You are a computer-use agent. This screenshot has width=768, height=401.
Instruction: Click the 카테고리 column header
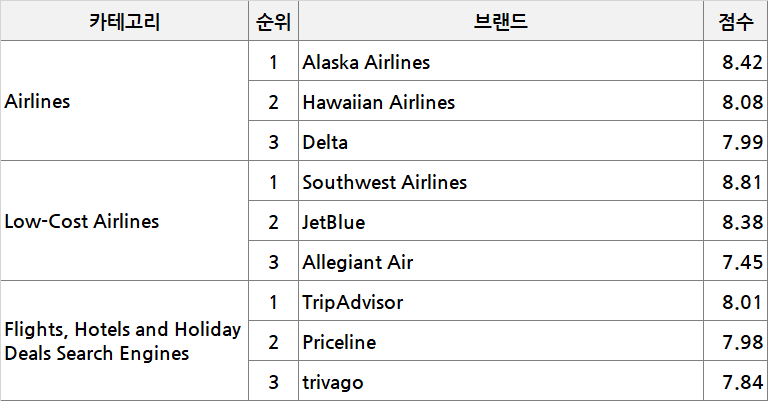coord(124,21)
